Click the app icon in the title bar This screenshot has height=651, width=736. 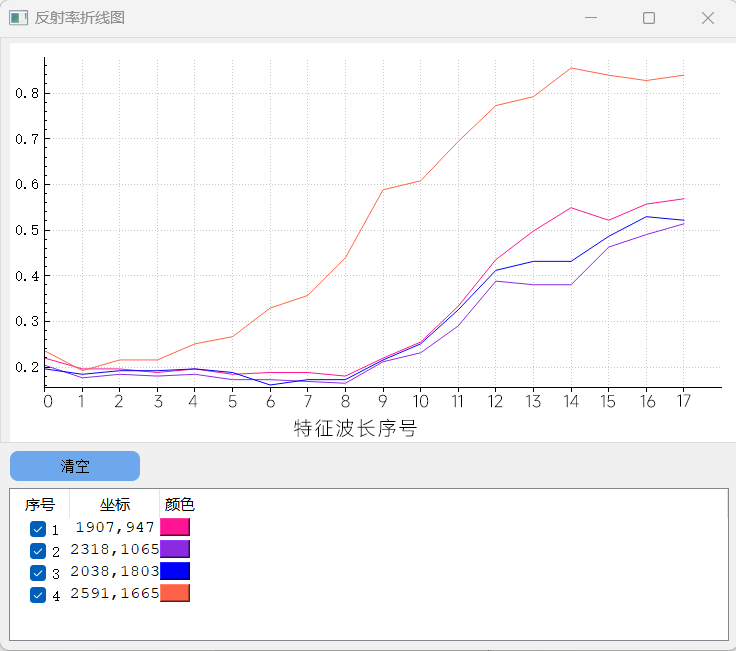click(x=18, y=18)
